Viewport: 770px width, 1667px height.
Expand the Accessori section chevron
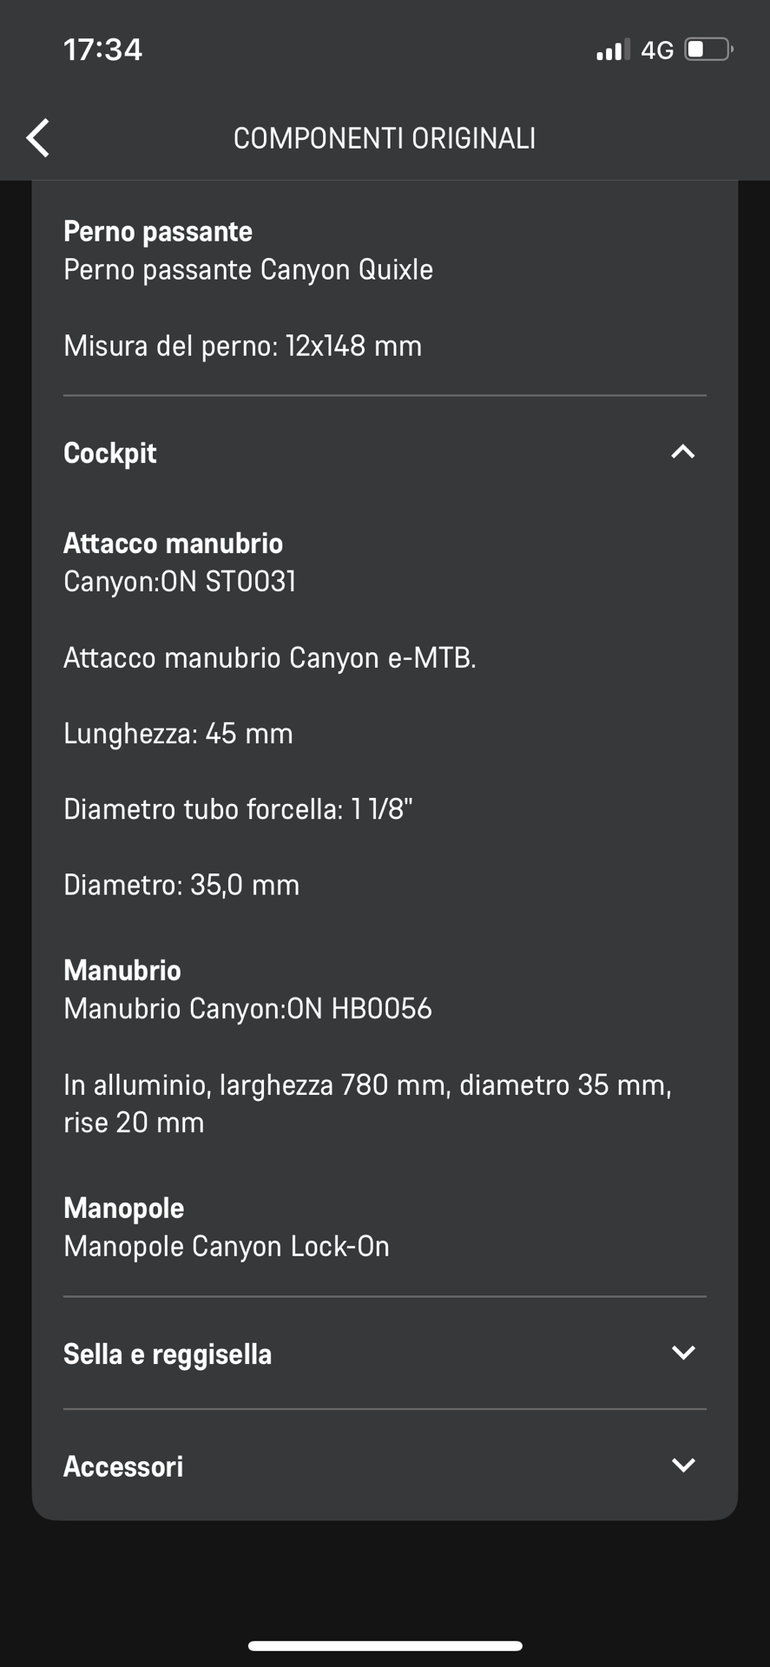[683, 1465]
